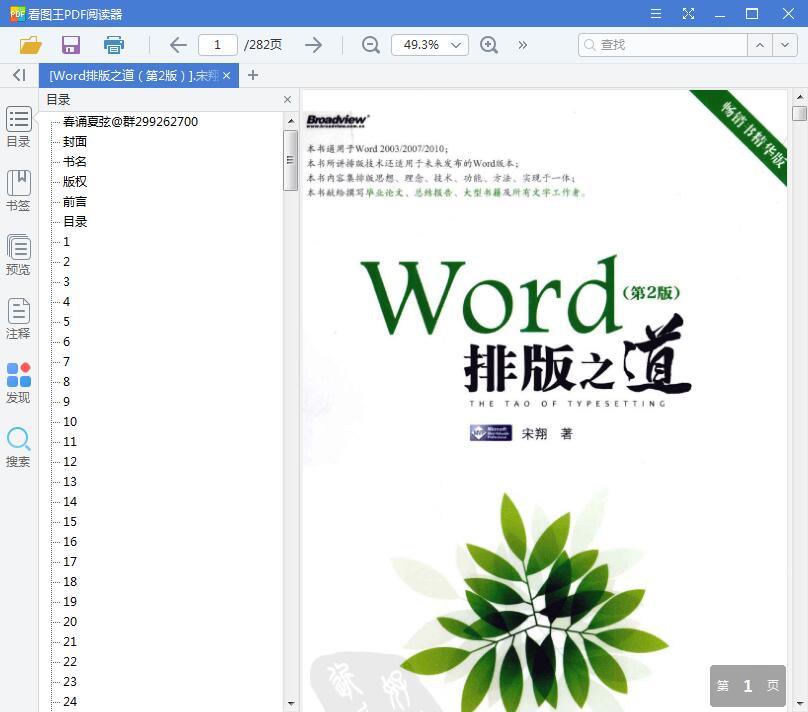Screen dimensions: 808x712
Task: Close the Word排版之道 document tab
Action: 227,75
